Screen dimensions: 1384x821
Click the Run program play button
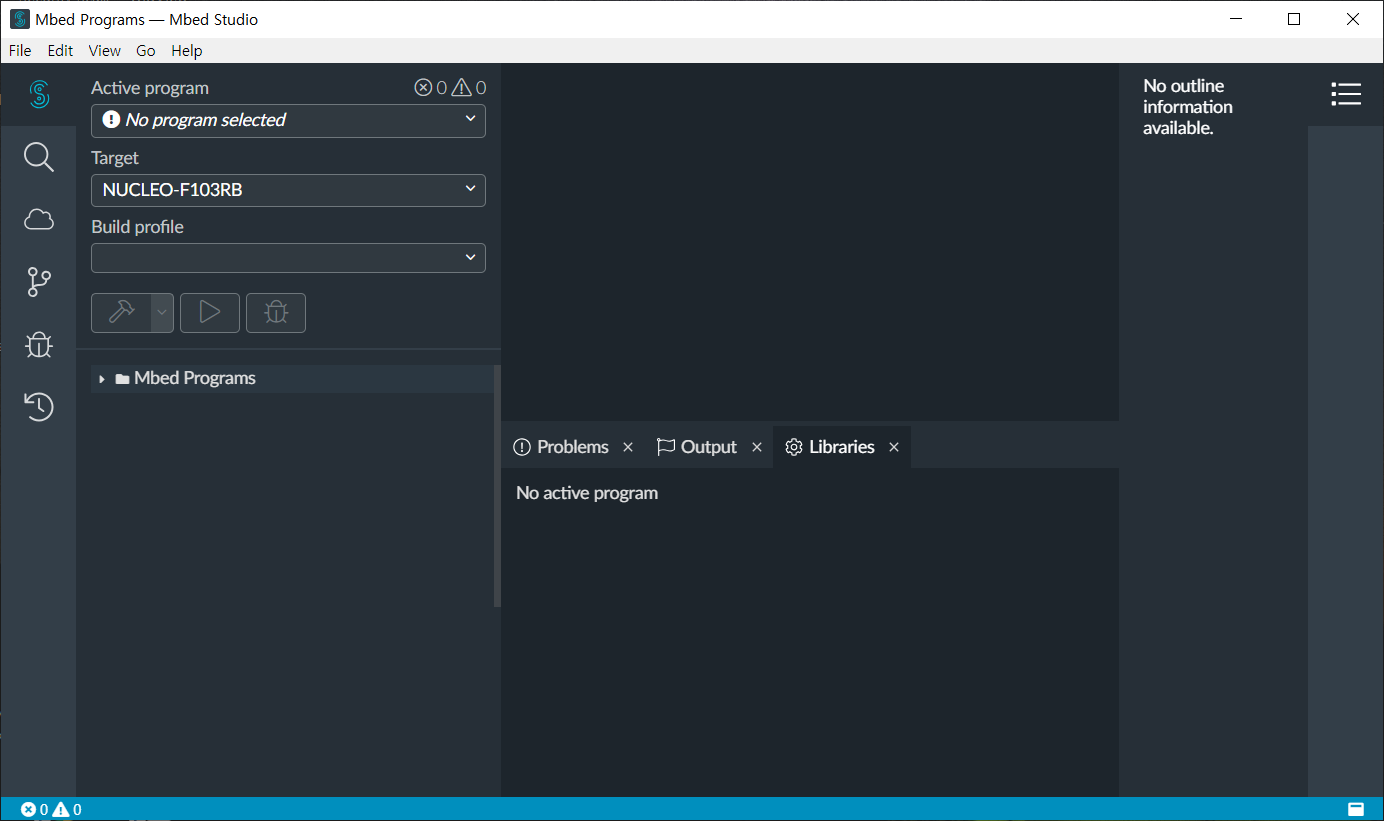tap(210, 313)
